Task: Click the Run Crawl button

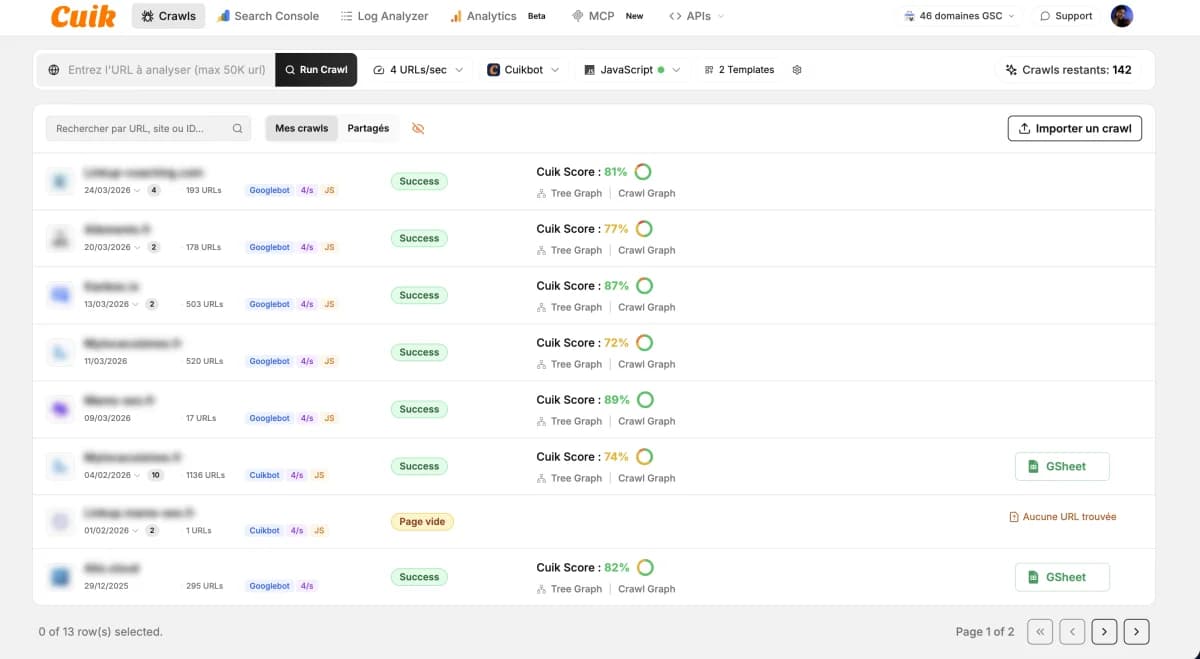Action: [316, 69]
